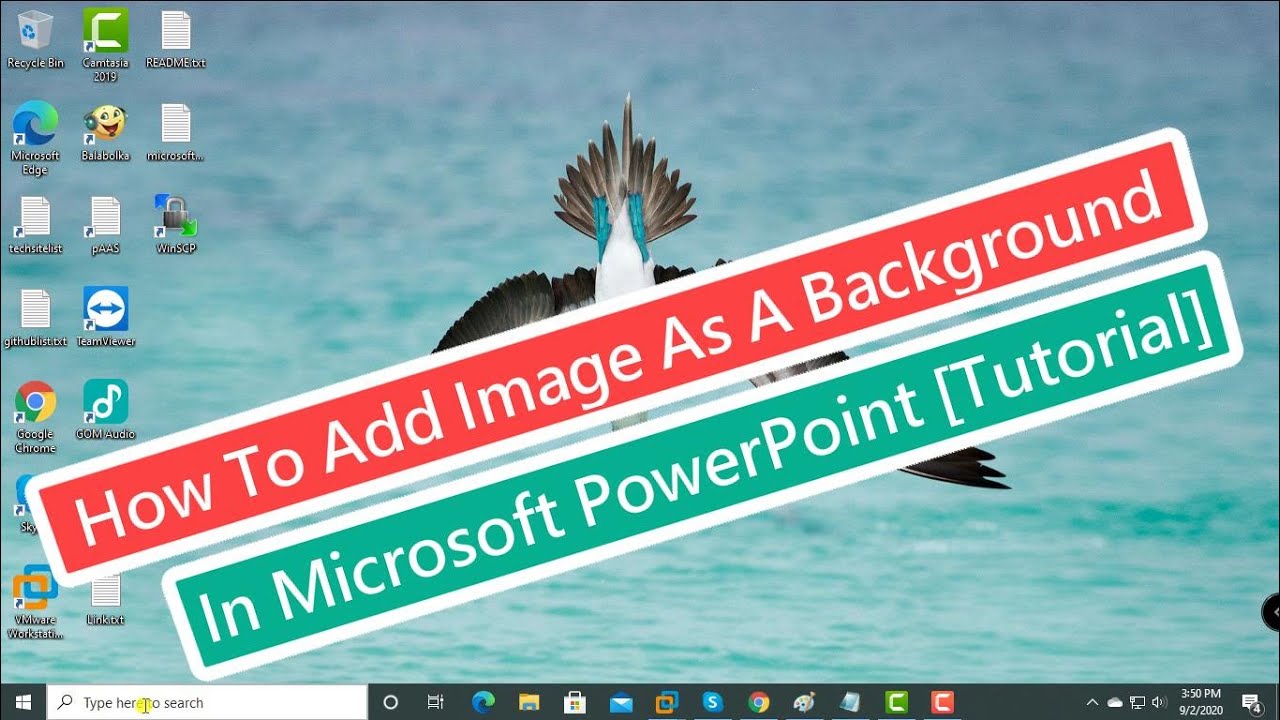Viewport: 1280px width, 720px height.
Task: Open File Explorer from the taskbar
Action: pos(528,702)
